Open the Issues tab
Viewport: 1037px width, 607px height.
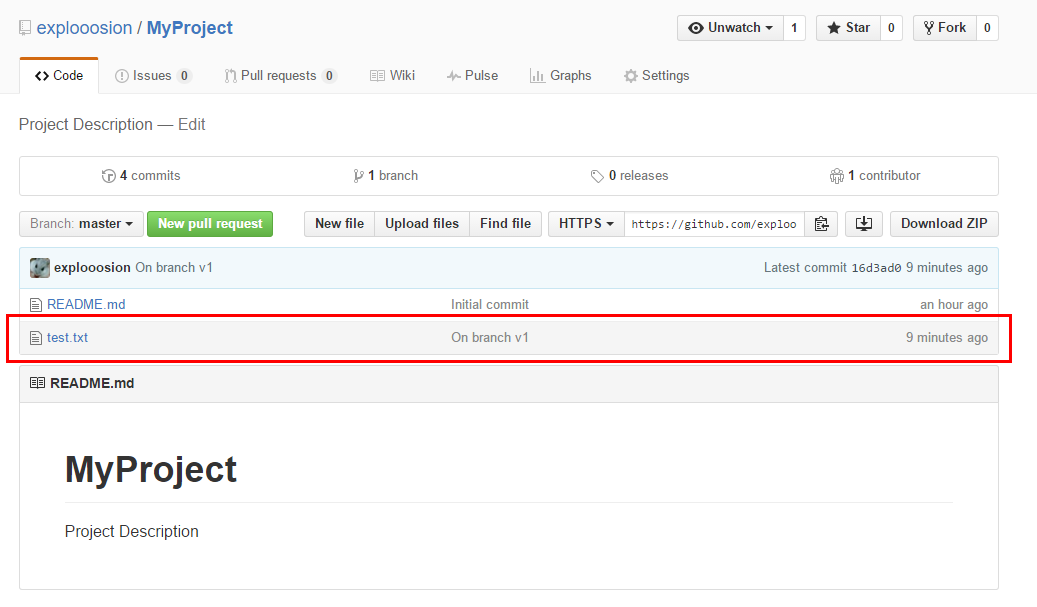point(153,76)
